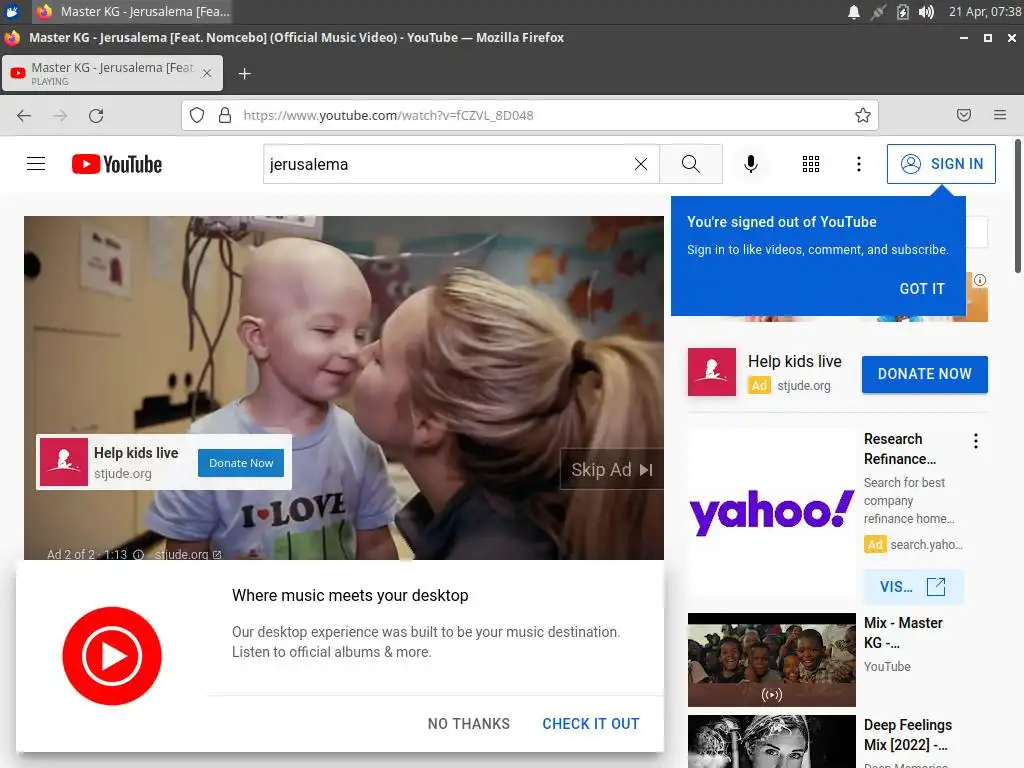This screenshot has height=768, width=1024.
Task: Click Deep Feelings Mix [2022] title
Action: (908, 735)
